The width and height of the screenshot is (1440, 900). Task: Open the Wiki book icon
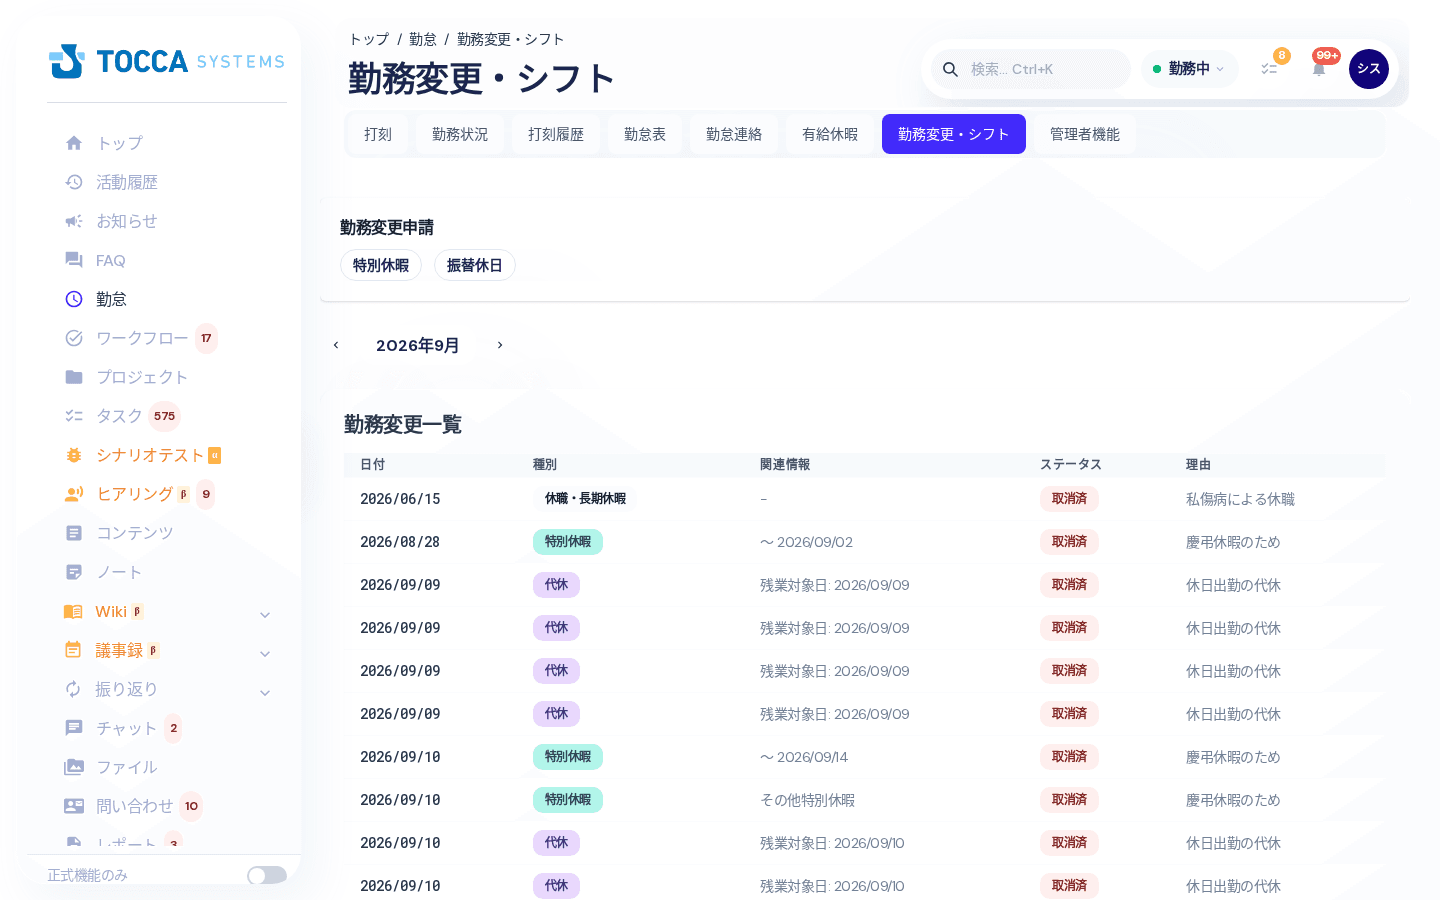point(73,611)
